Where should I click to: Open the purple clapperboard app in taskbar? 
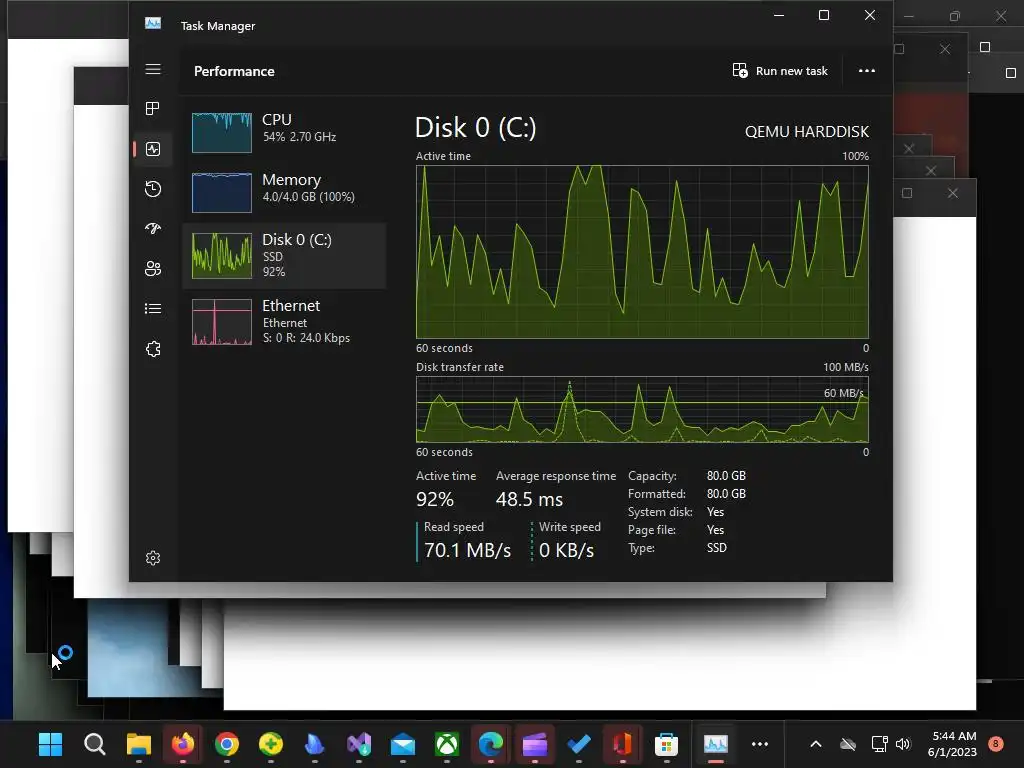535,744
